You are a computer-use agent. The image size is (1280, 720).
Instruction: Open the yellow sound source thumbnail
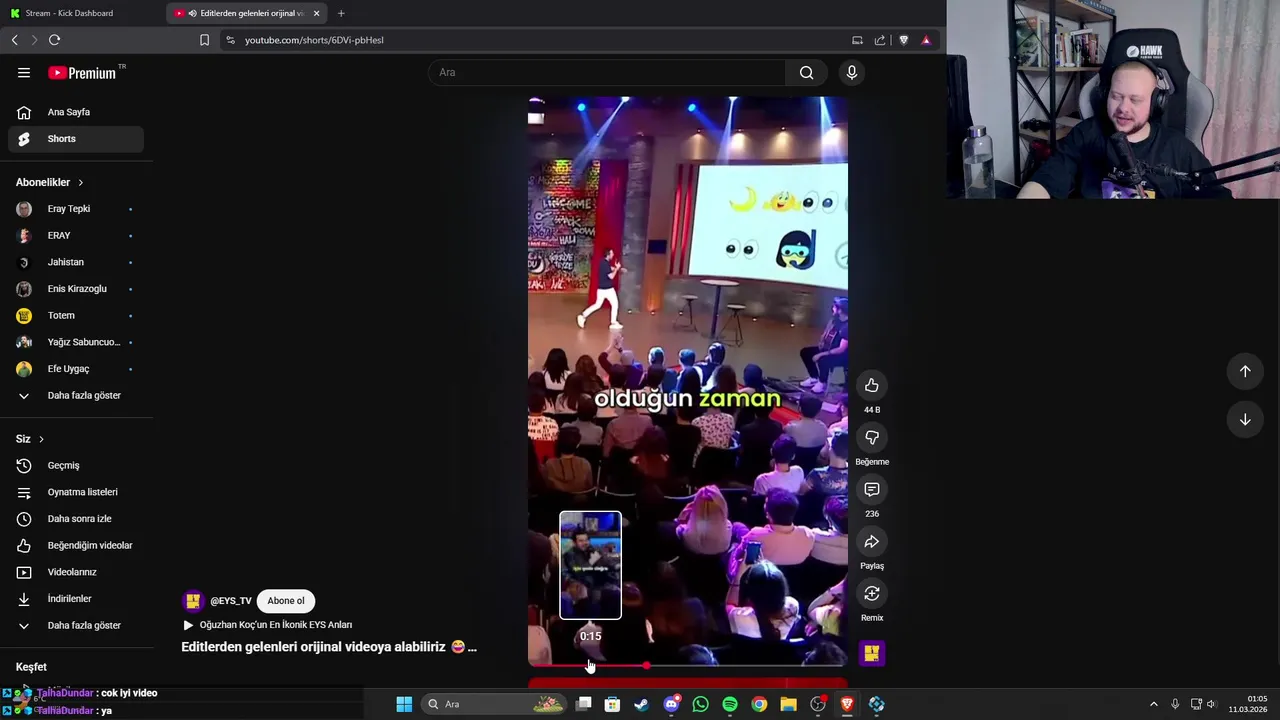(x=872, y=654)
